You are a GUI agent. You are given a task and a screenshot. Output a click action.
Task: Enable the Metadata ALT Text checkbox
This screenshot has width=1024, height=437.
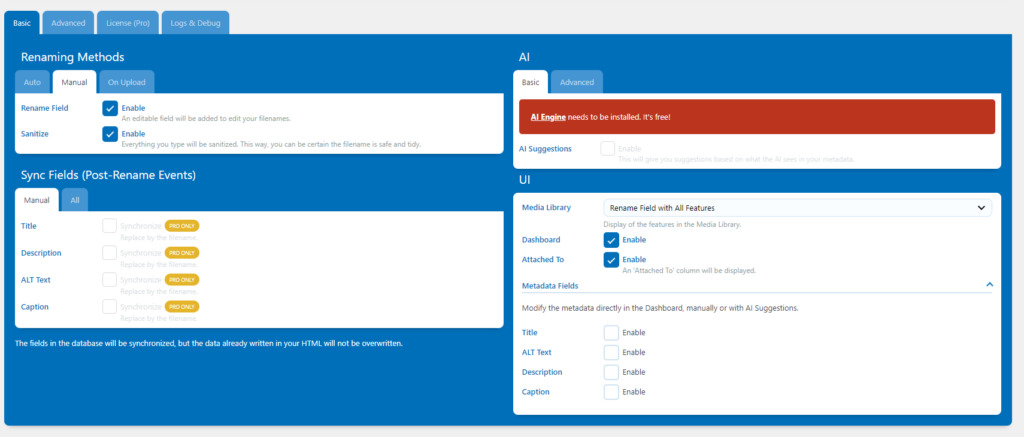611,352
